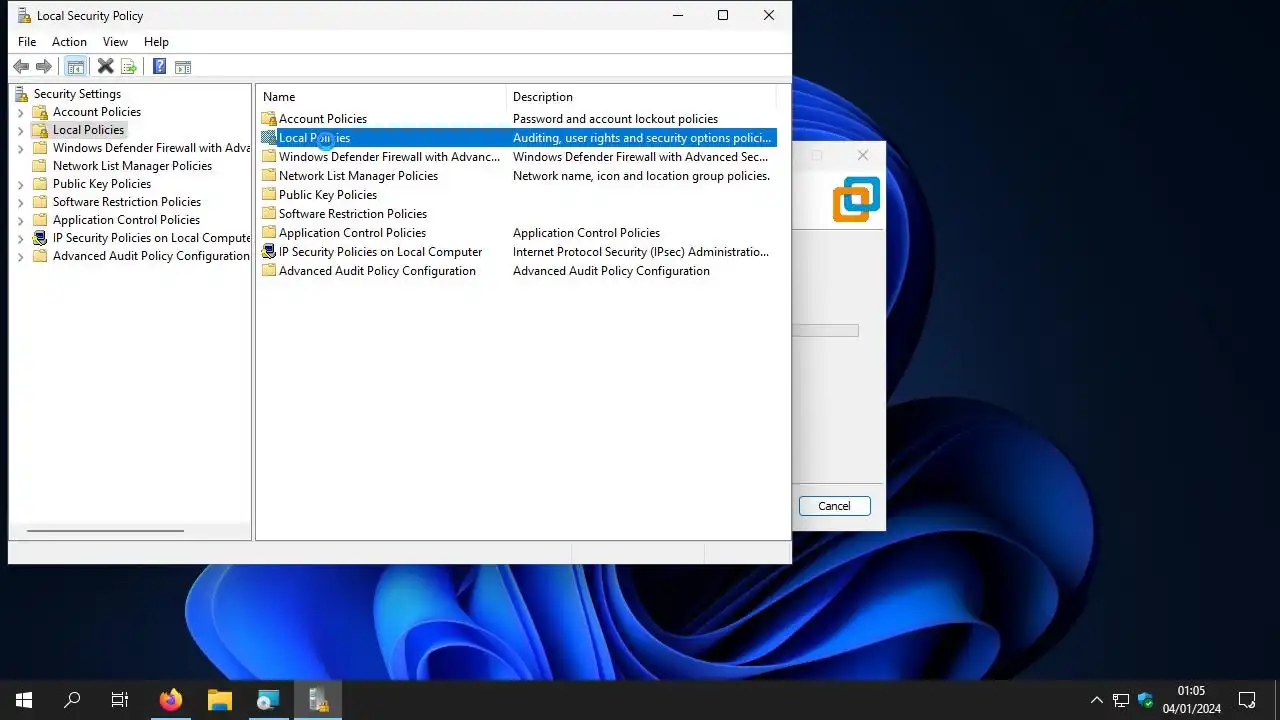Click the Back arrow toolbar icon

(21, 67)
